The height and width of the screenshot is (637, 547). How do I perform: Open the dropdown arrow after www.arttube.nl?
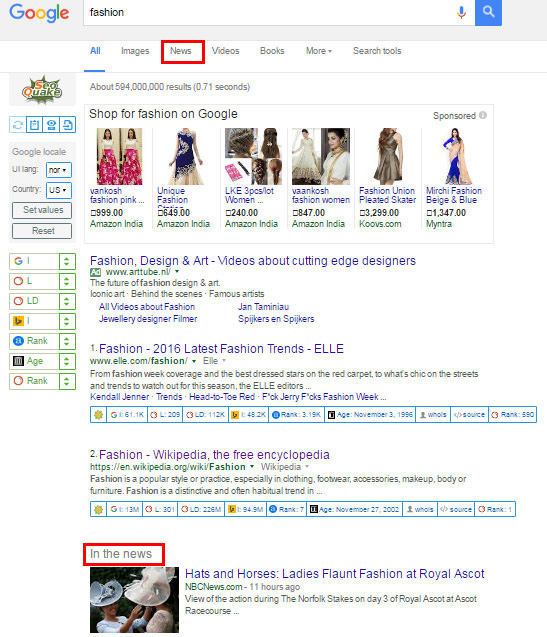point(177,271)
